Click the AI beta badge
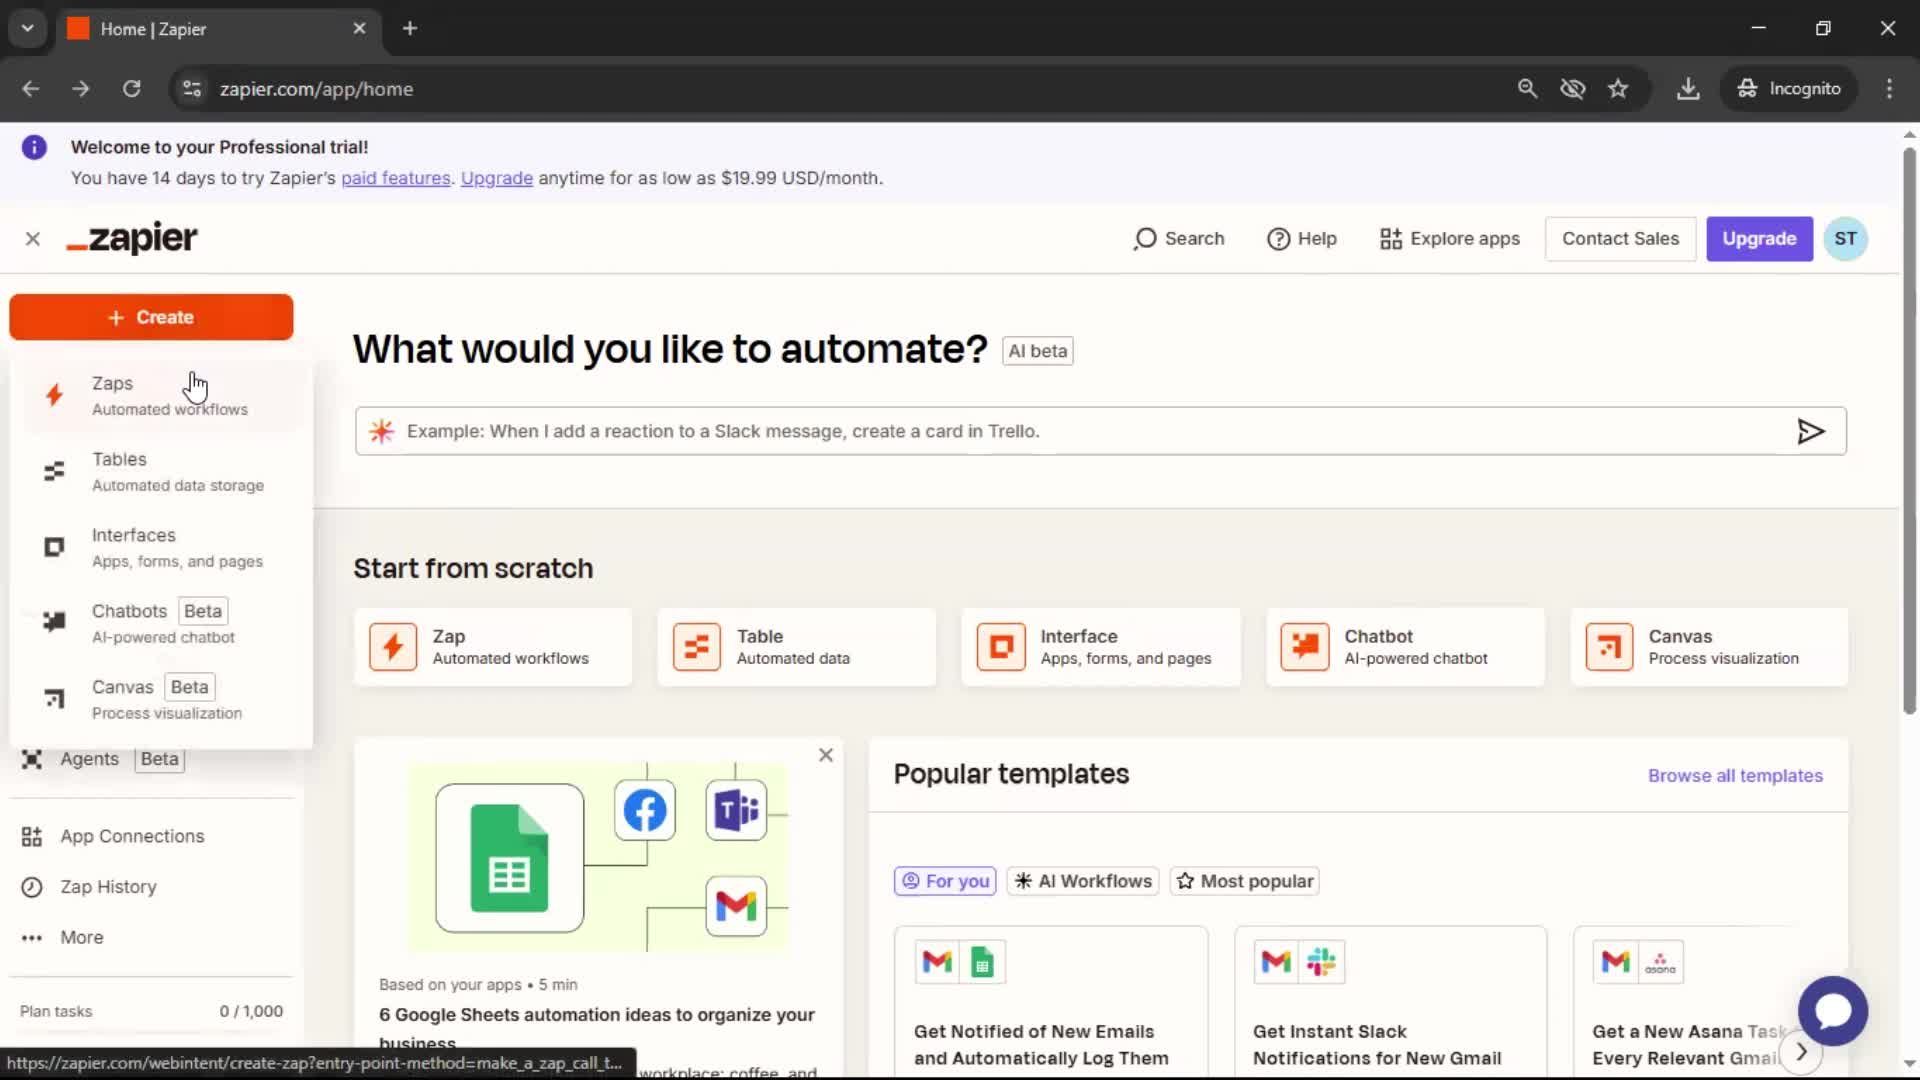The image size is (1920, 1080). point(1037,351)
